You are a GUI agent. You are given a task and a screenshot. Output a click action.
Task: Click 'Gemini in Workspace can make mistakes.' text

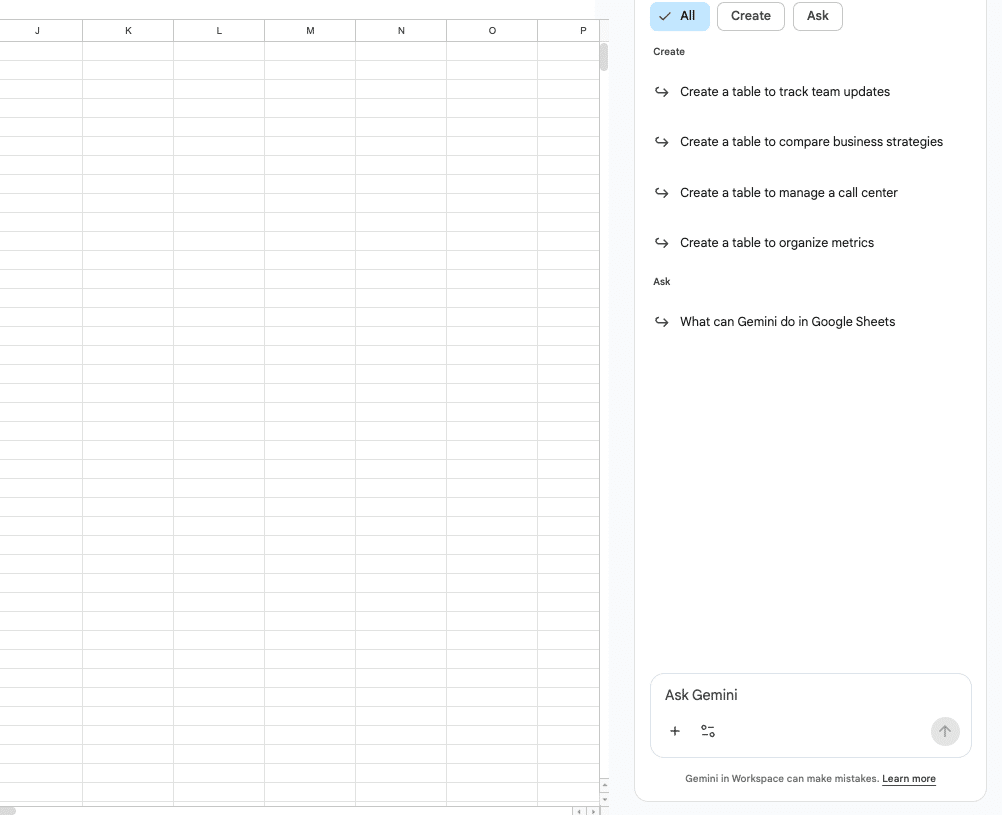782,779
